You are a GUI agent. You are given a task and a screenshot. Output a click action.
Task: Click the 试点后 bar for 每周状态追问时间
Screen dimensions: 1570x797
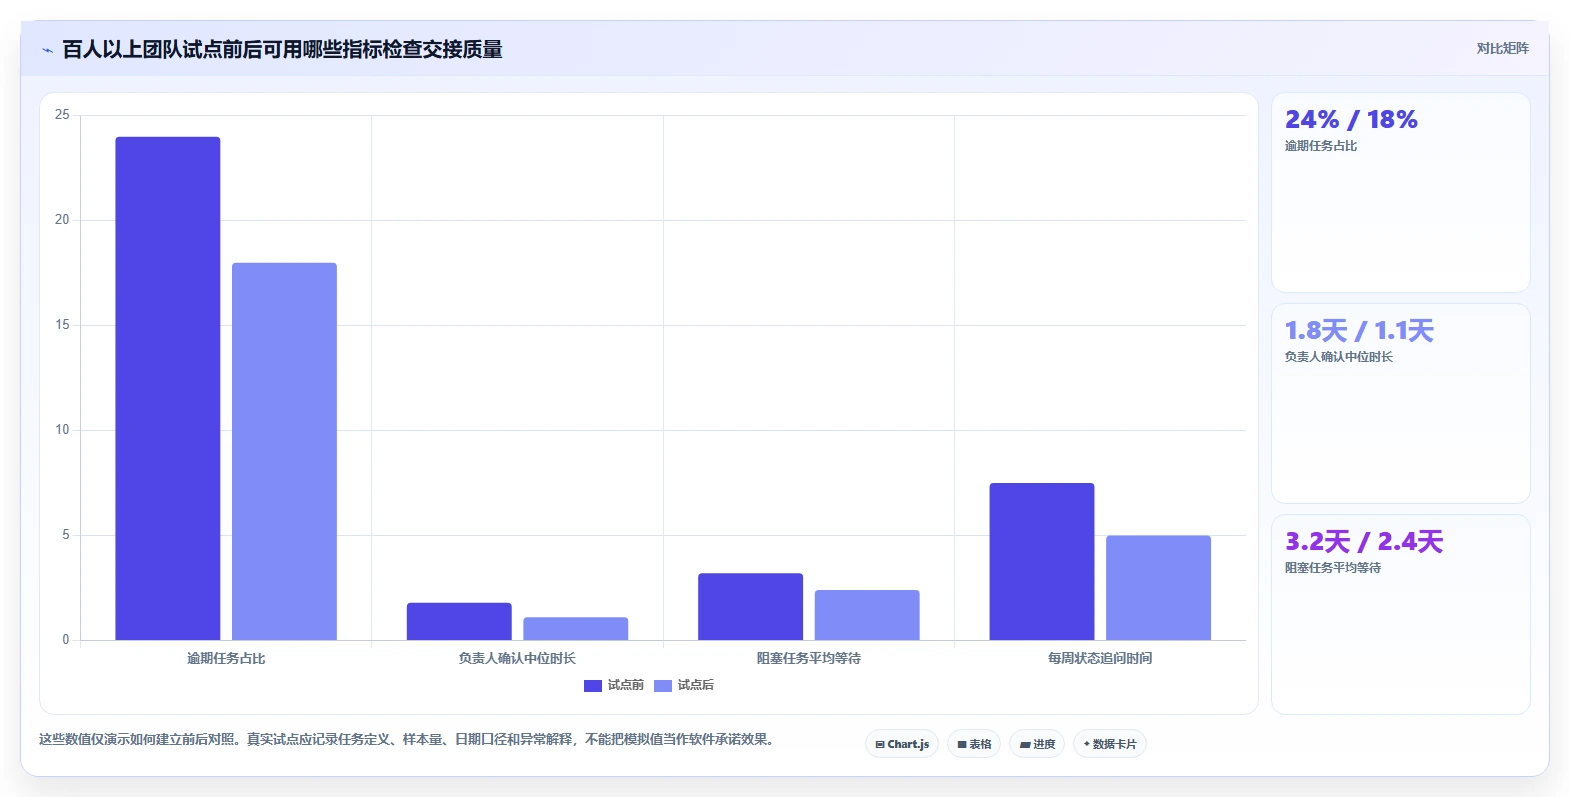click(x=1158, y=588)
